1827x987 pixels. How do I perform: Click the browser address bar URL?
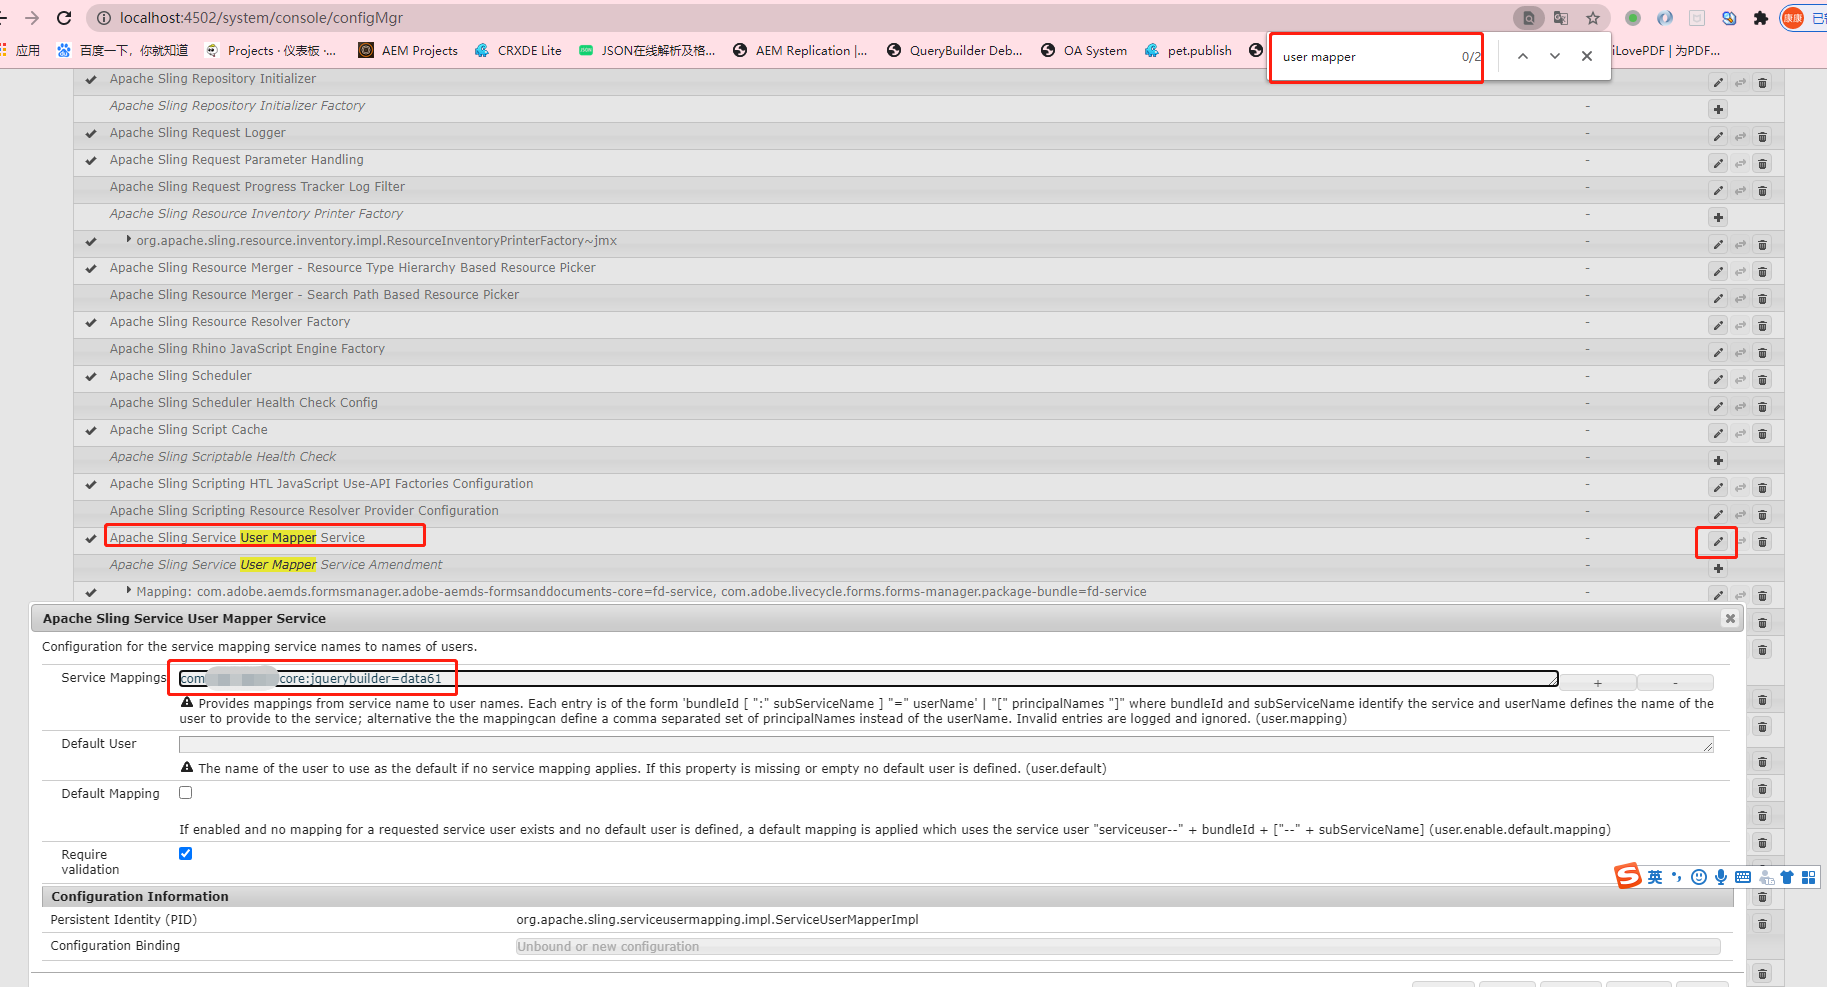(262, 18)
